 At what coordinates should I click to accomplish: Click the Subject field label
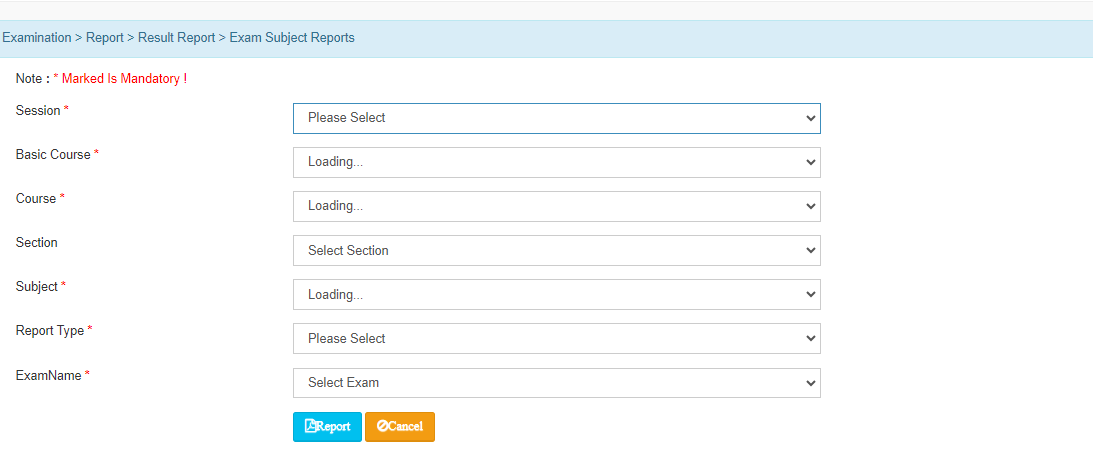pyautogui.click(x=37, y=286)
